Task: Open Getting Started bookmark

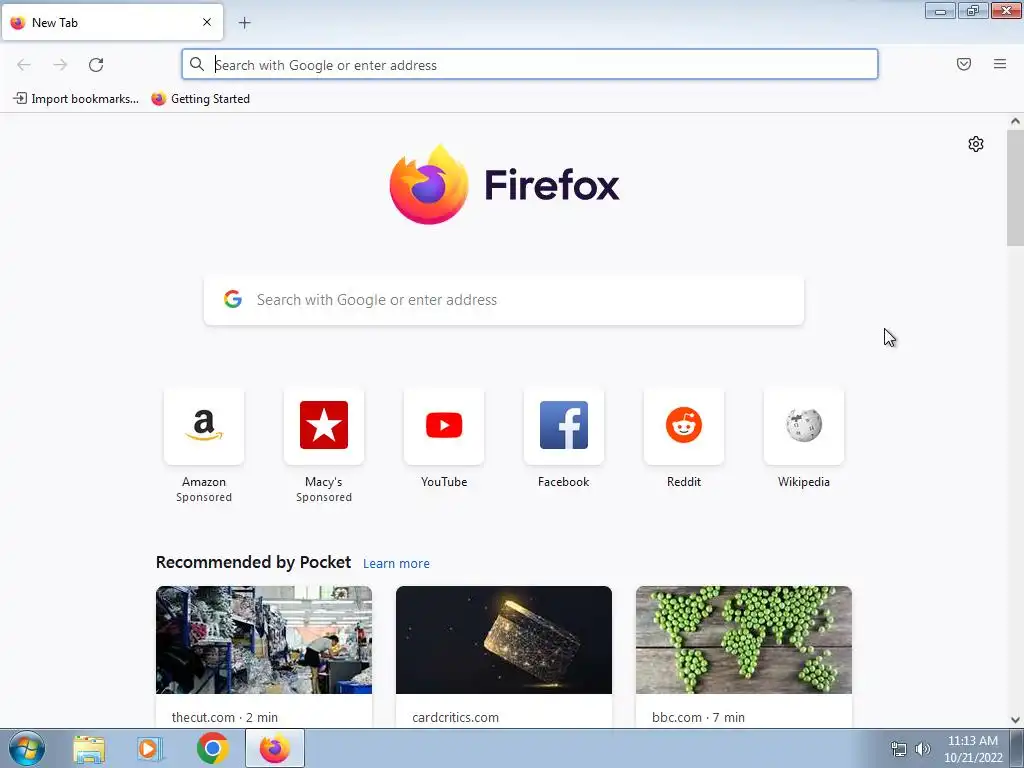Action: pos(200,99)
